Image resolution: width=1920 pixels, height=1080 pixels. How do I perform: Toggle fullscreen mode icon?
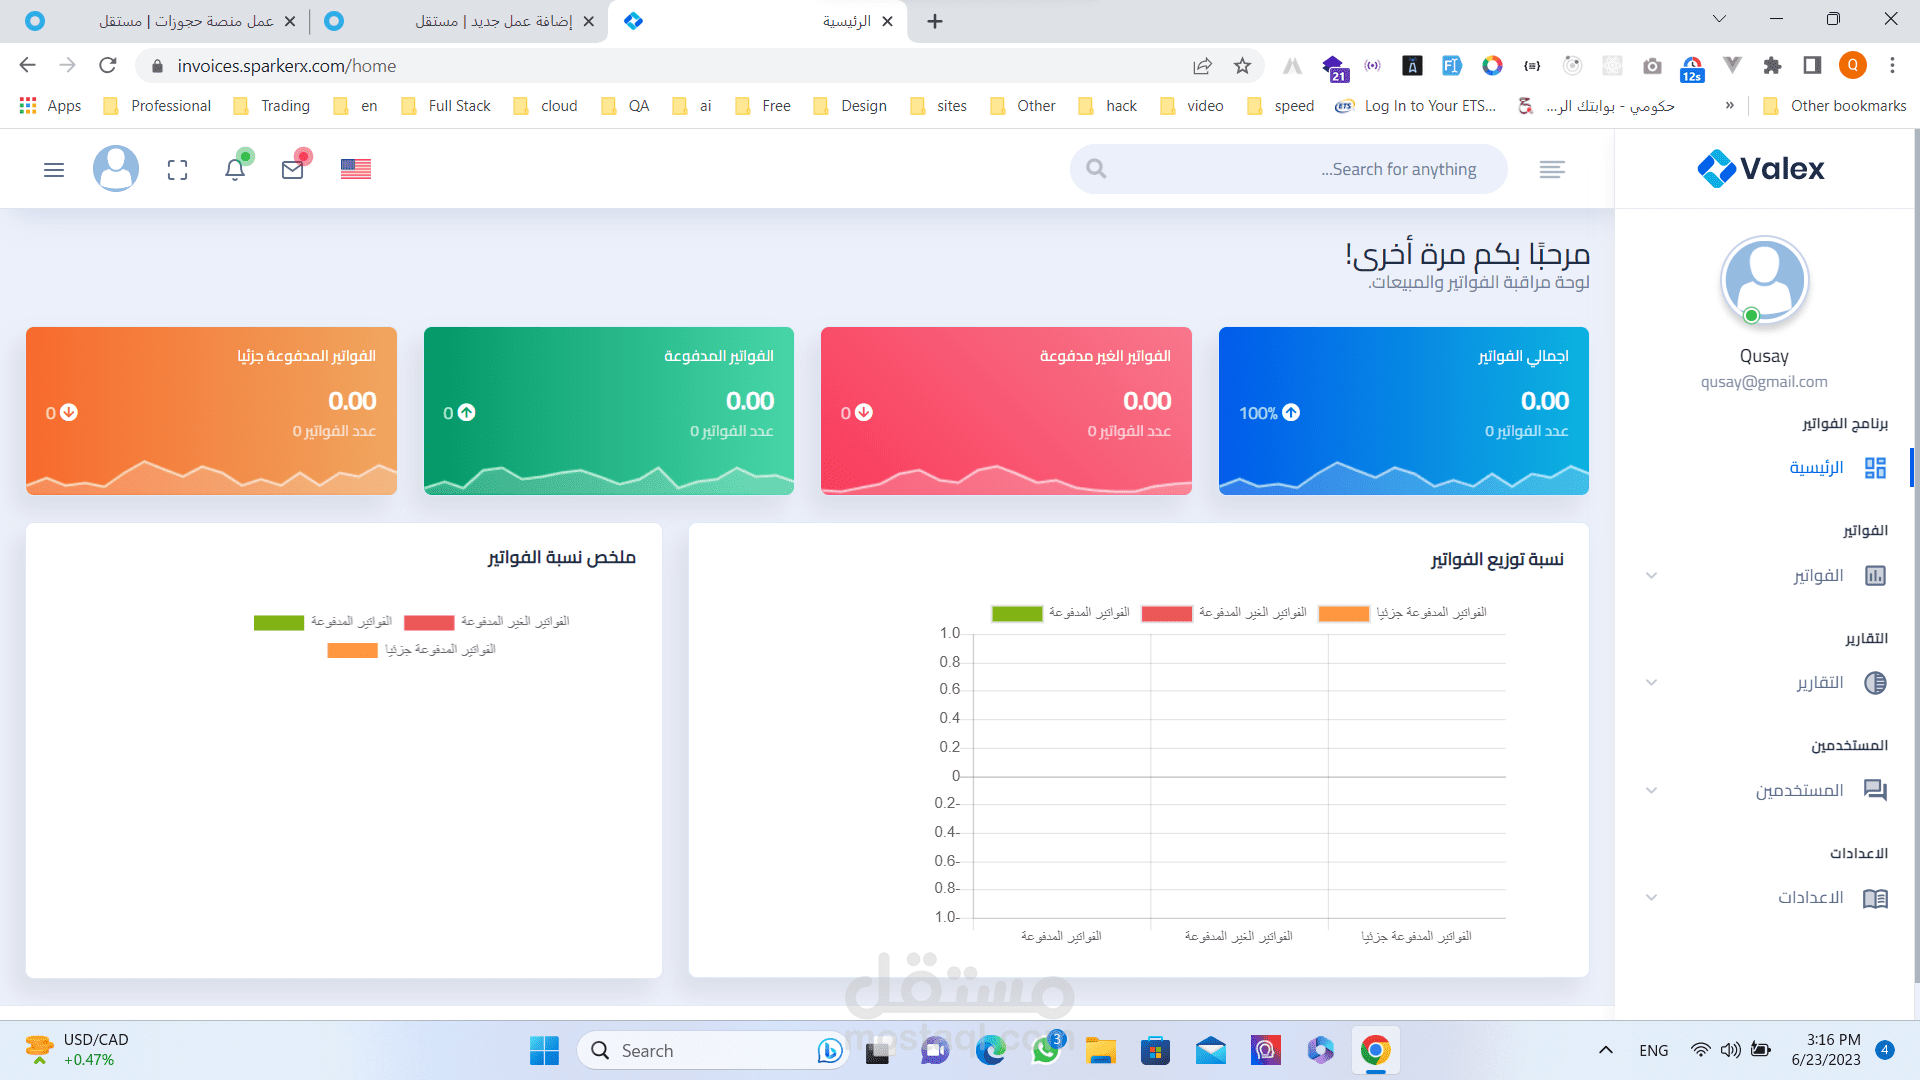coord(178,170)
